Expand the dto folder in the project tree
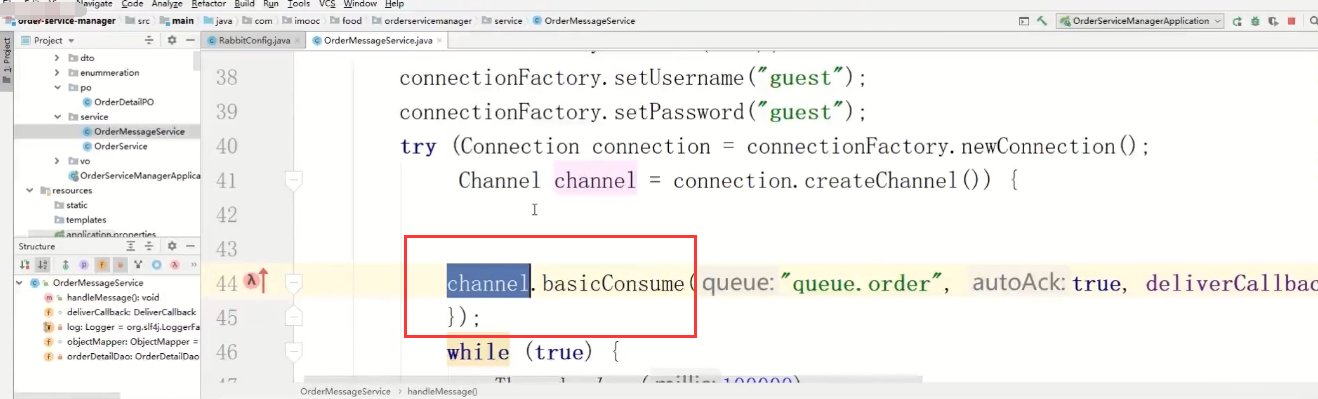 click(58, 58)
